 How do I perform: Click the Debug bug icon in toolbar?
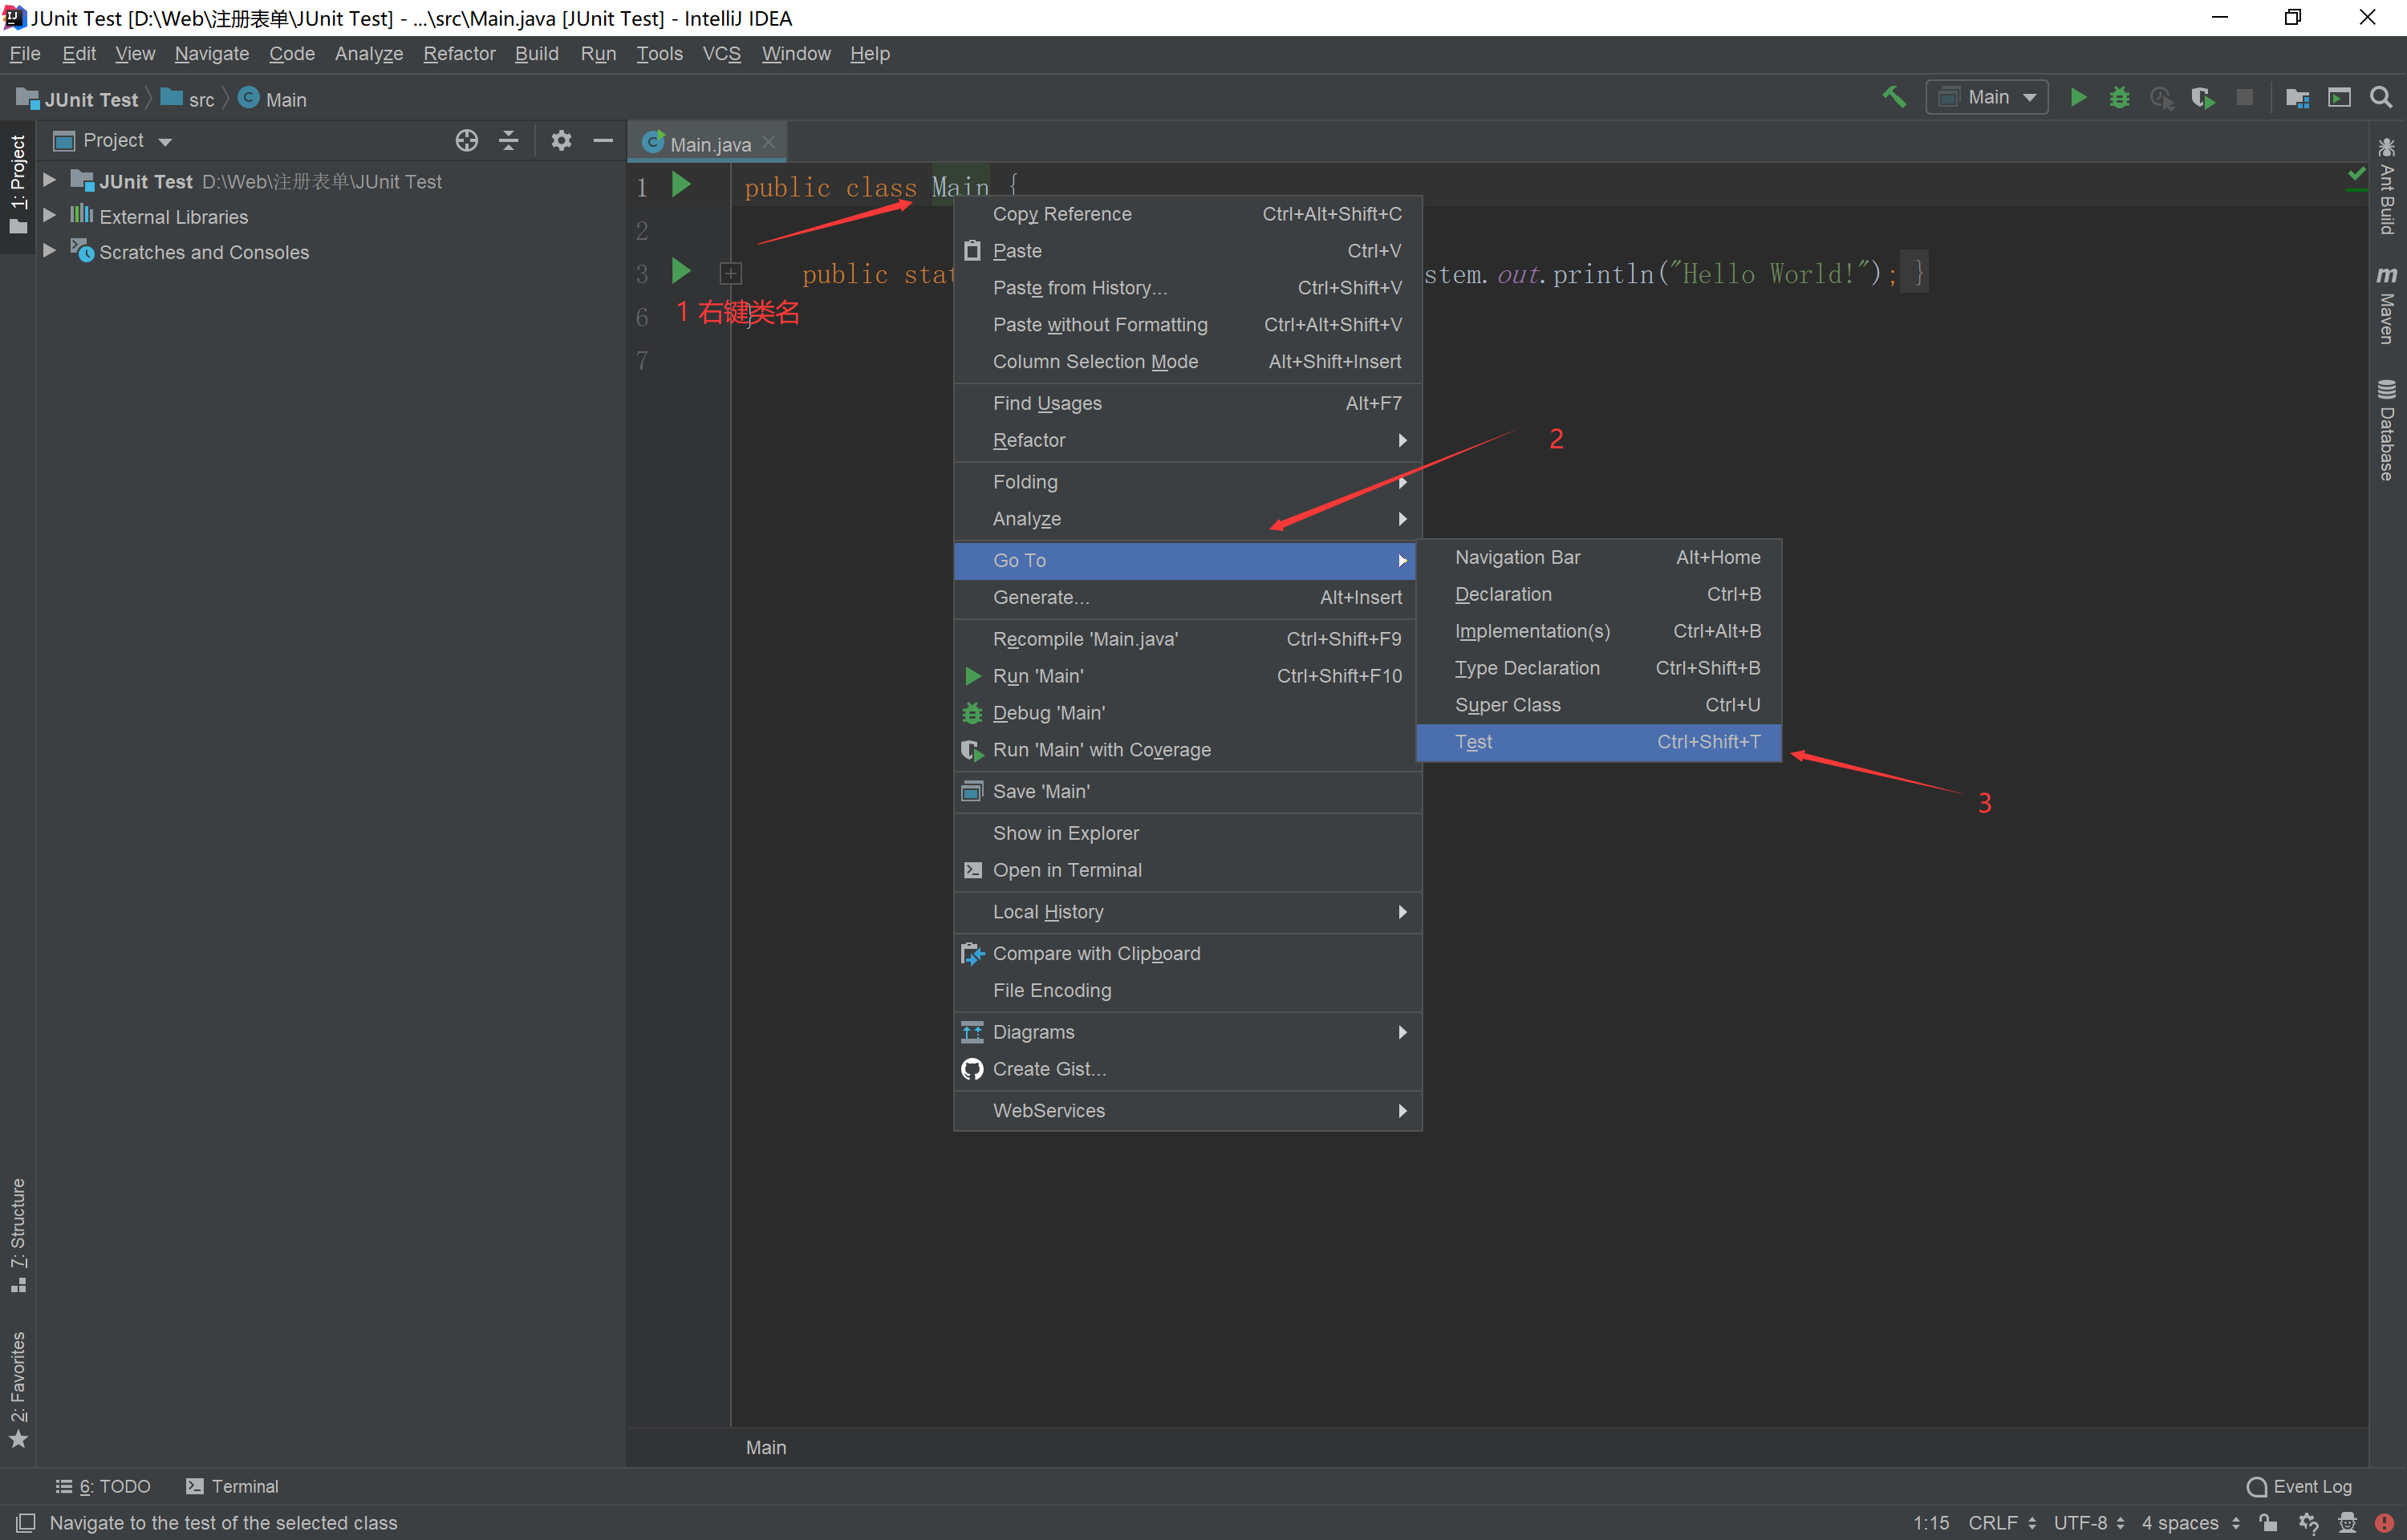(2119, 97)
